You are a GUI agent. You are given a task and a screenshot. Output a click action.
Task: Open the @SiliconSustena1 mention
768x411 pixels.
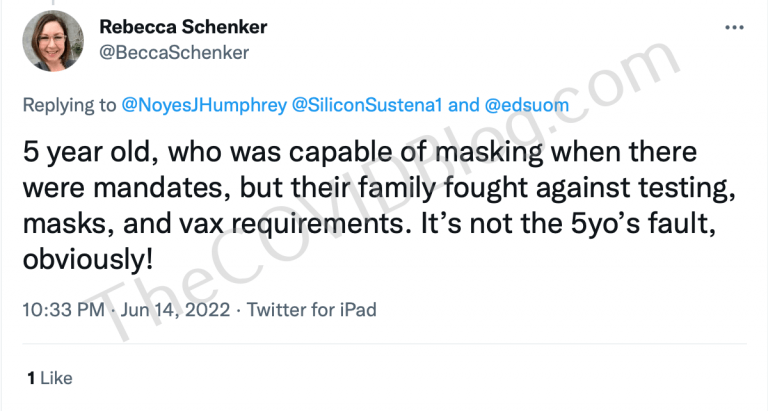click(367, 105)
